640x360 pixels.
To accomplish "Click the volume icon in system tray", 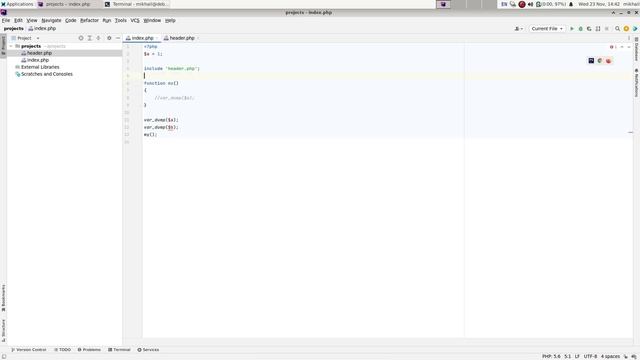I will click(530, 4).
